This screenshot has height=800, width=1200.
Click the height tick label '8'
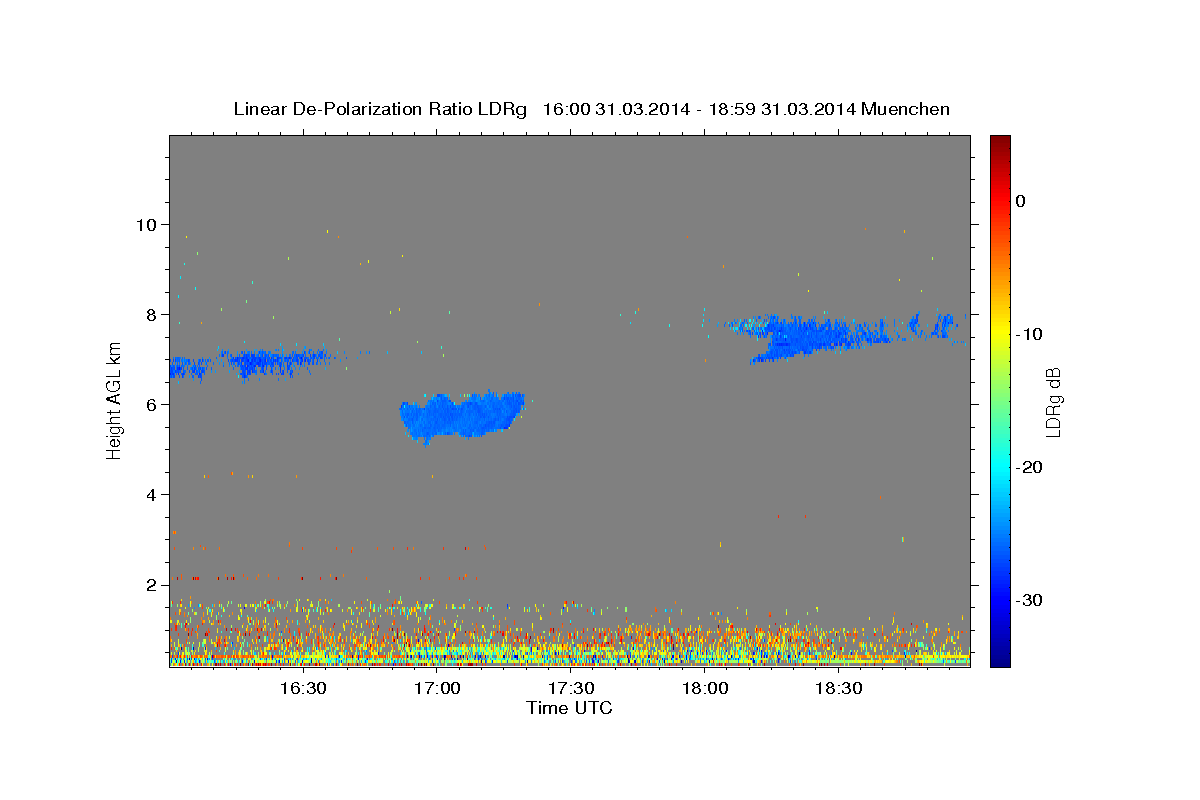point(154,314)
